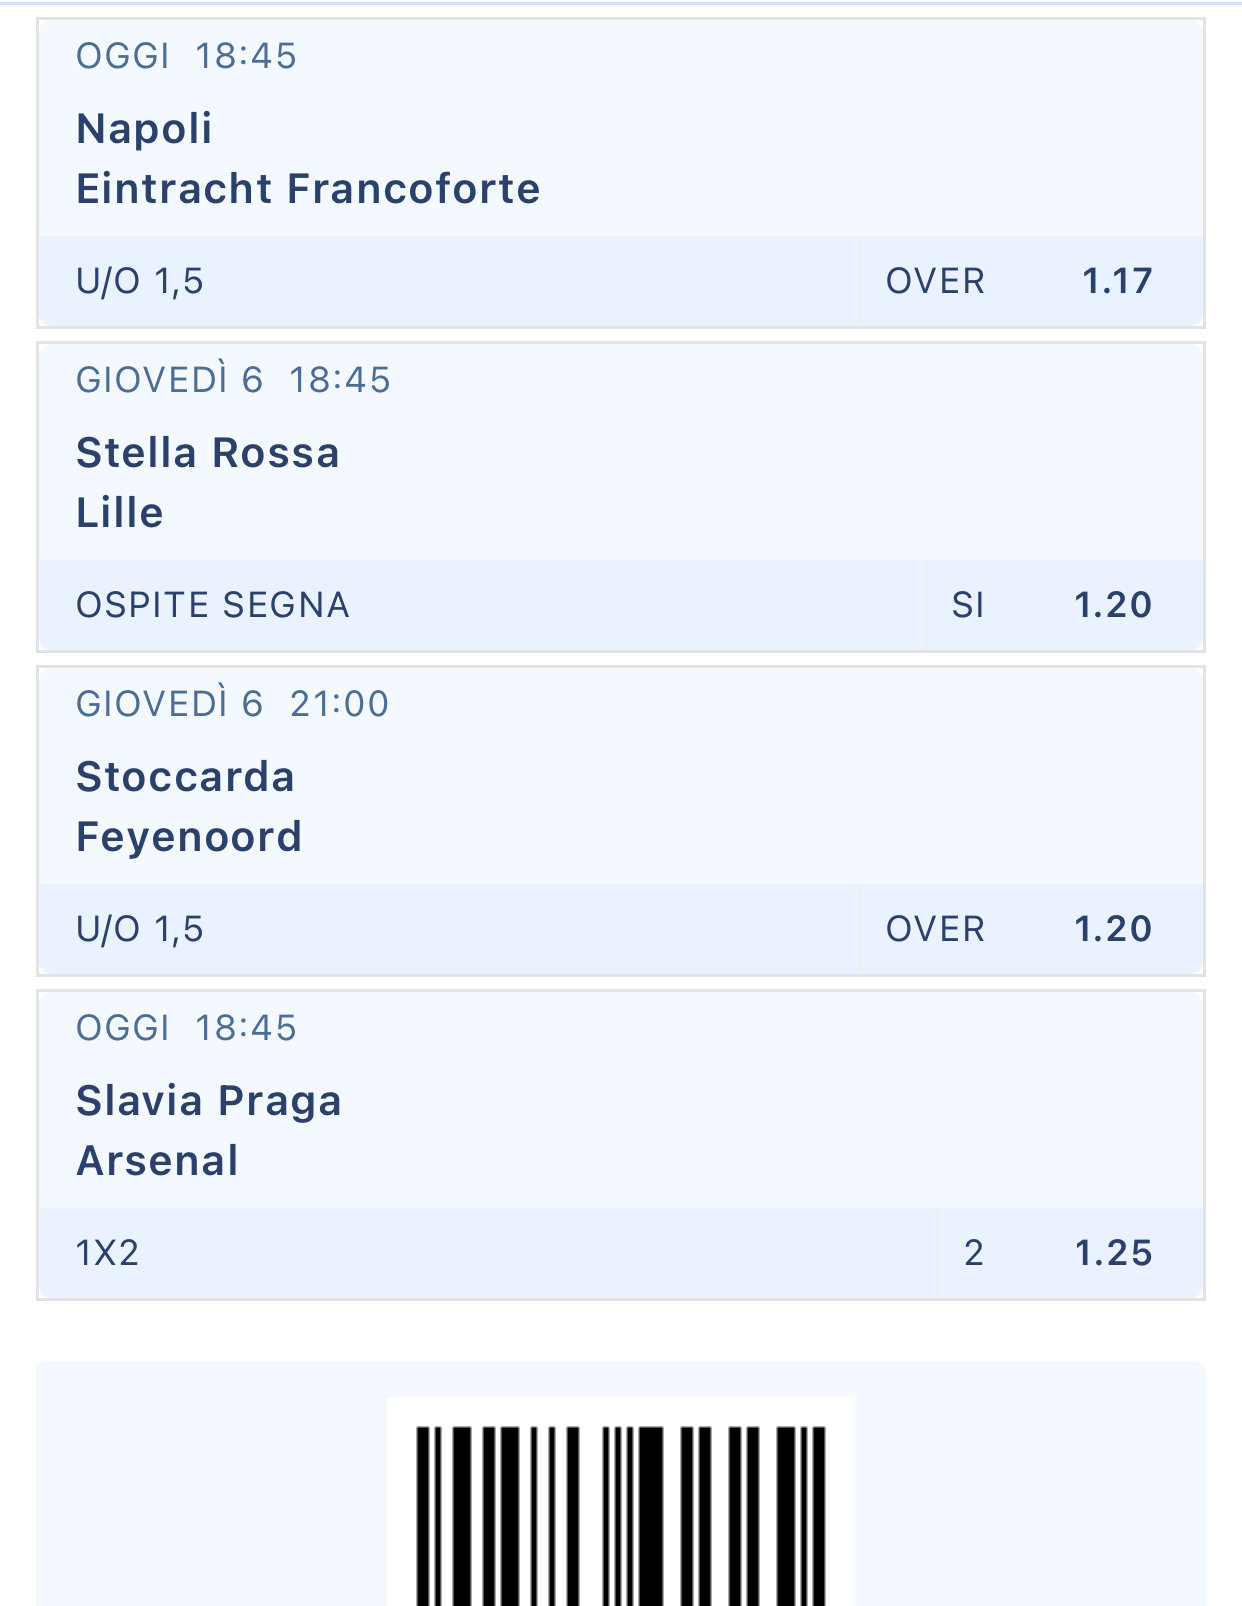Image resolution: width=1242 pixels, height=1606 pixels.
Task: Open the Napoli vs Eintracht Francoforte match
Action: [x=308, y=159]
